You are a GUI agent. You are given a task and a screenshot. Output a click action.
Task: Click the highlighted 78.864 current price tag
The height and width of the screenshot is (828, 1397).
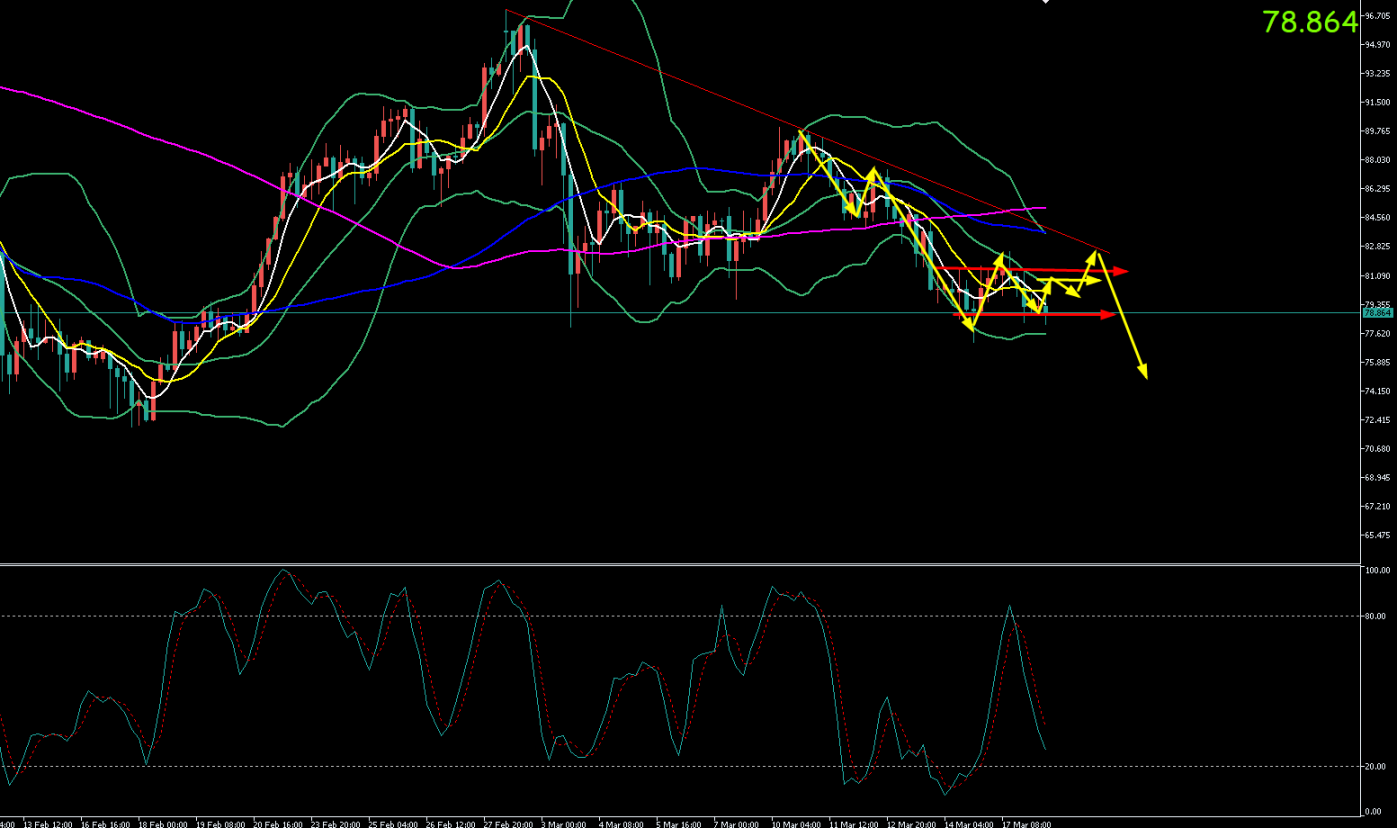click(1375, 313)
